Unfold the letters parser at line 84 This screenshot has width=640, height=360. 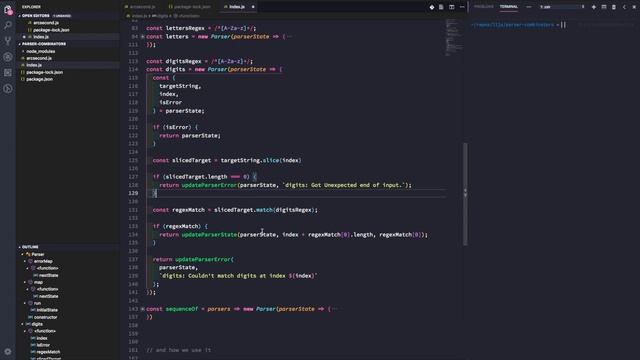[x=143, y=37]
